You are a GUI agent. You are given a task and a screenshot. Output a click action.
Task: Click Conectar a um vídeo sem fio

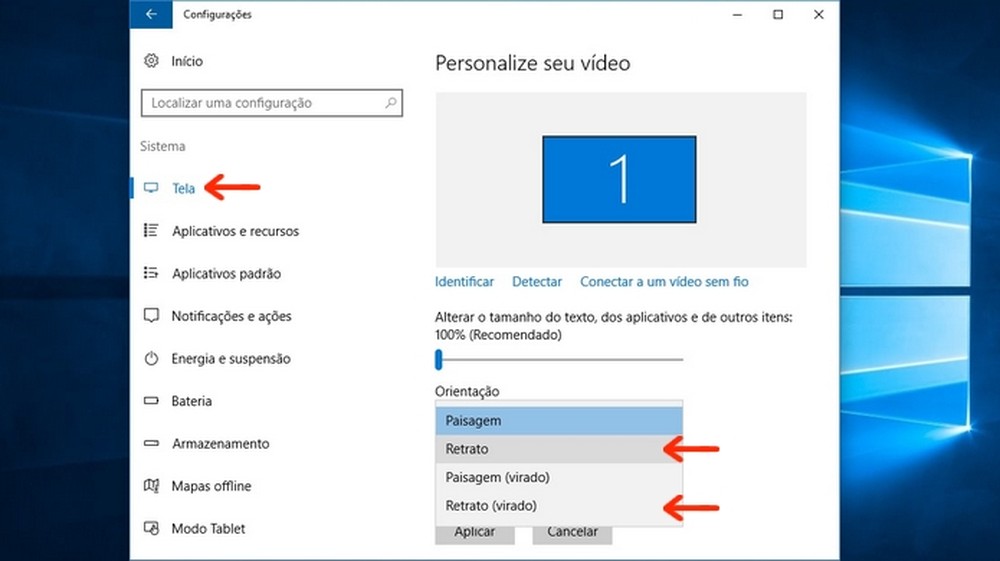[x=664, y=282]
